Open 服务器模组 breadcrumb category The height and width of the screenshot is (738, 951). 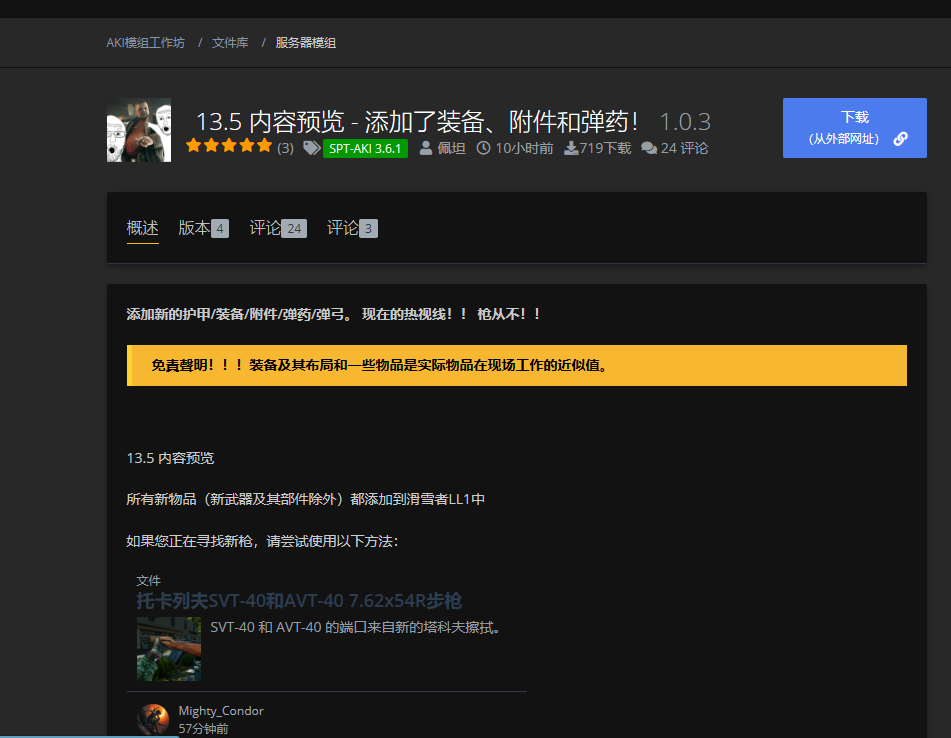(x=306, y=43)
